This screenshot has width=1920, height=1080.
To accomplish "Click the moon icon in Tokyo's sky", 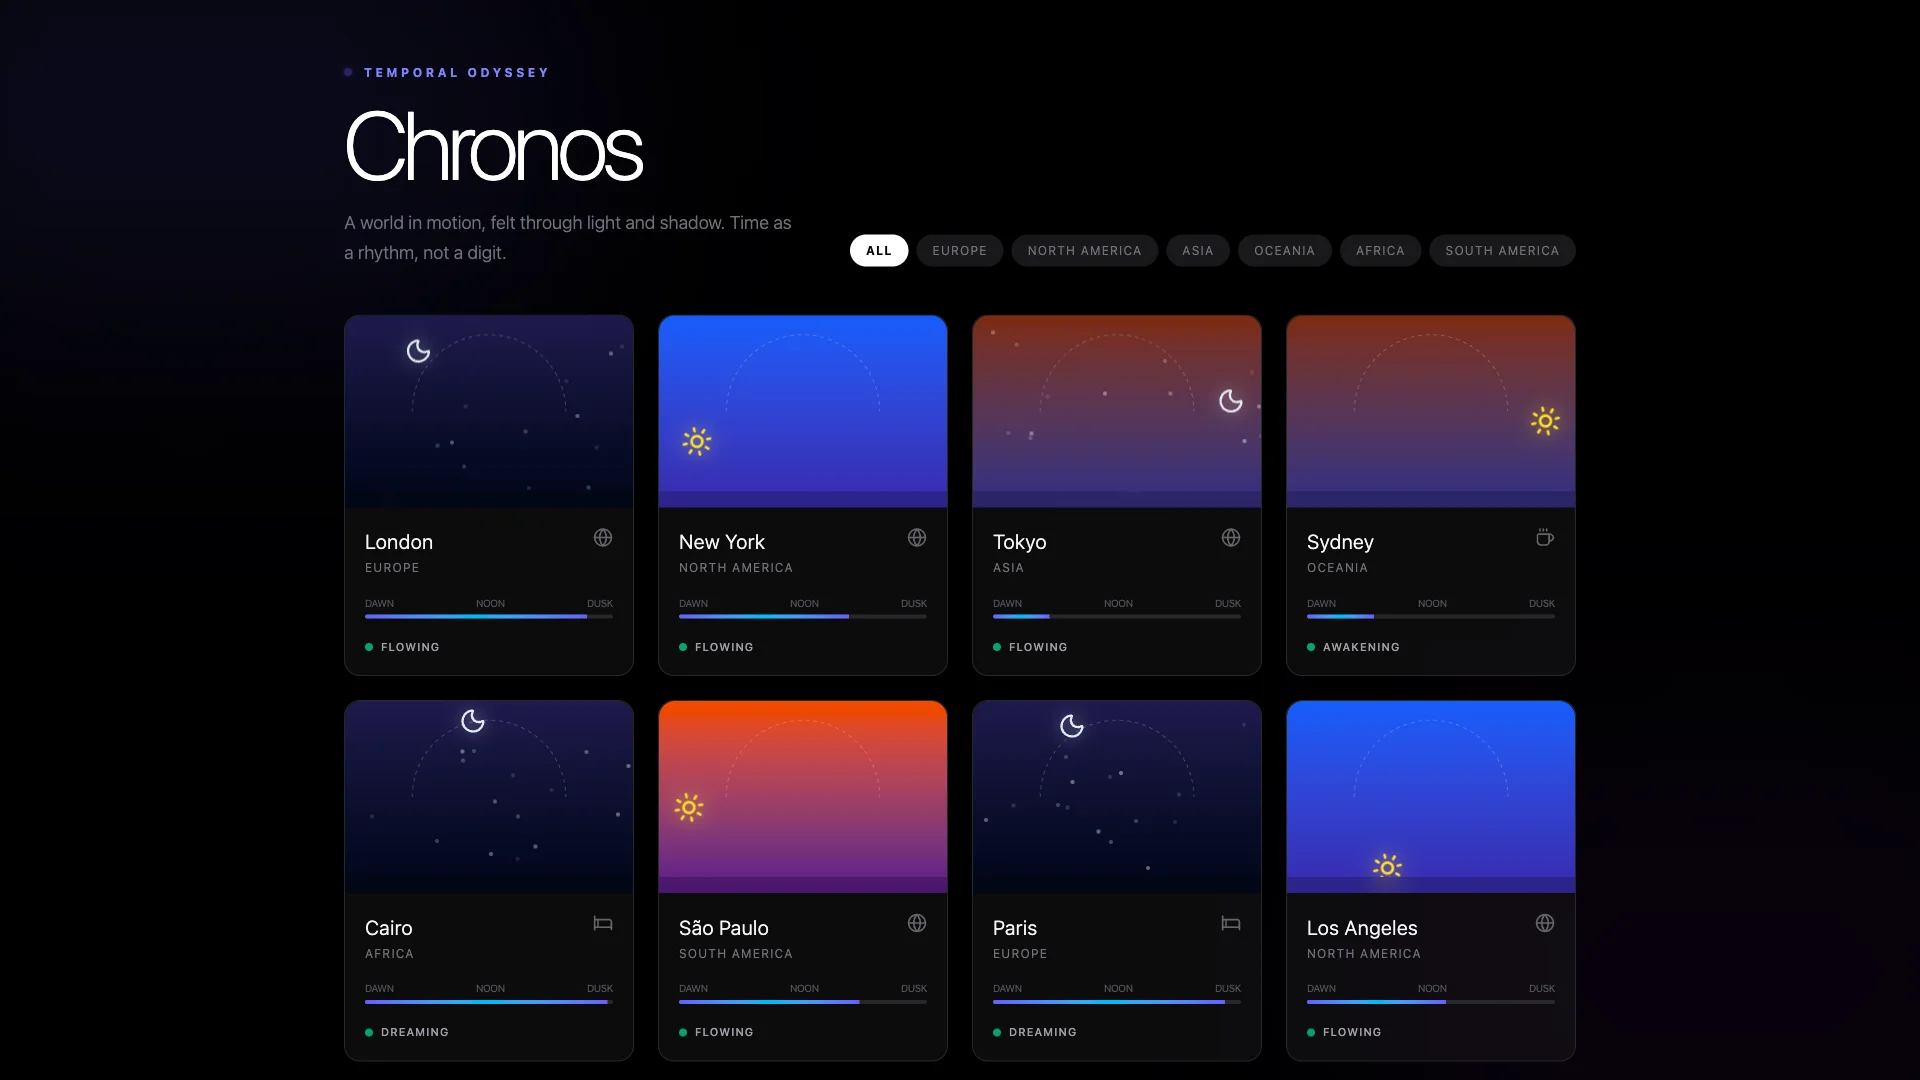I will coord(1231,401).
